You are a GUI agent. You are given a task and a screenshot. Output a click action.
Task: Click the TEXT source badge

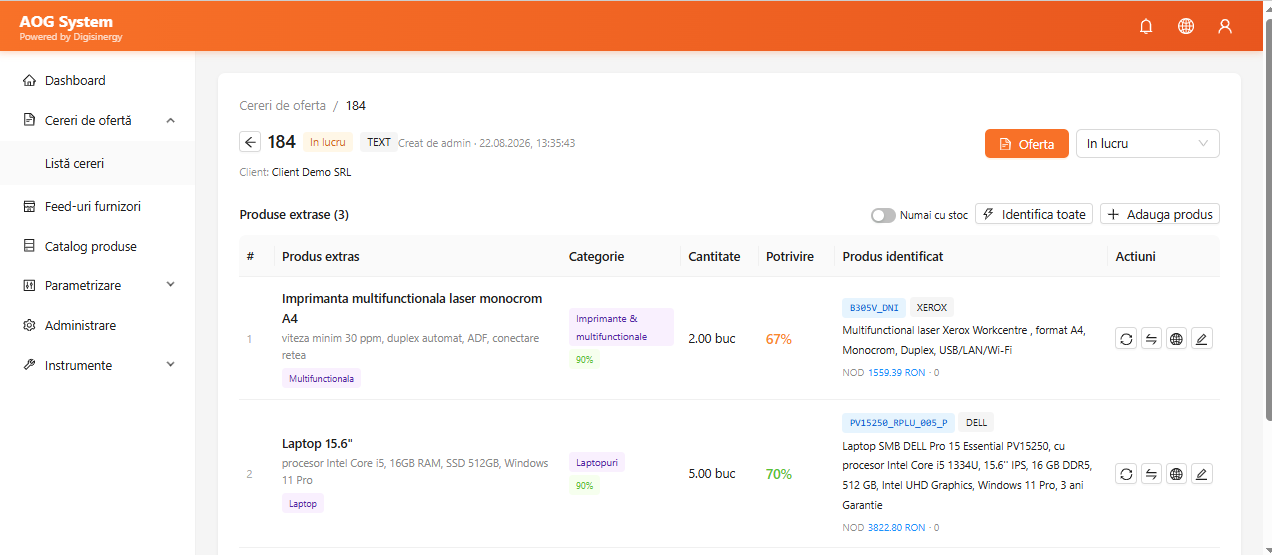coord(379,142)
